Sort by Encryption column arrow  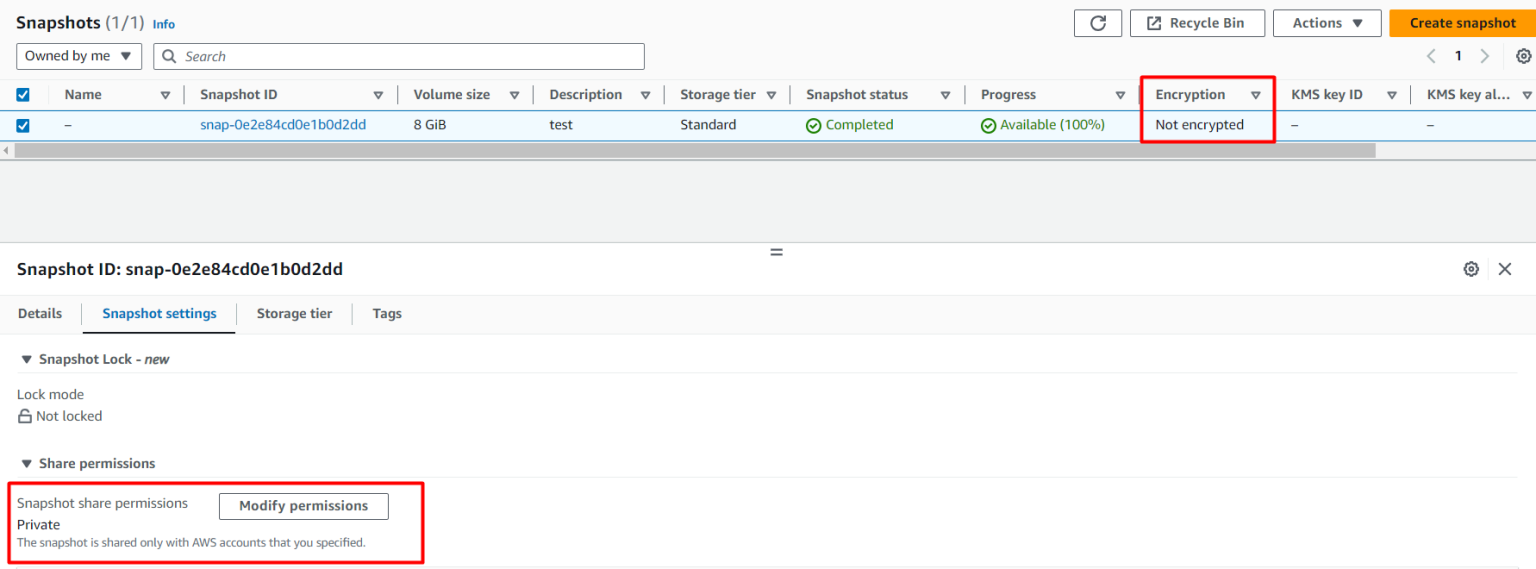click(1255, 95)
